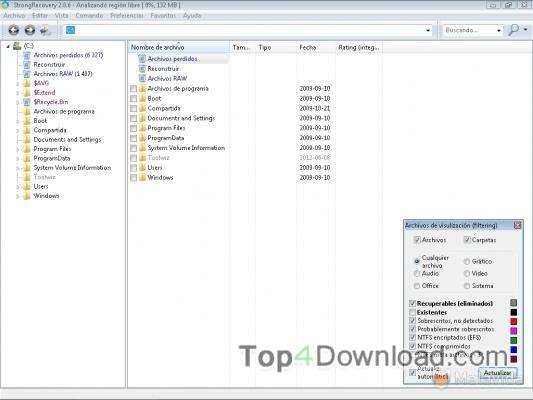Viewport: 533px width, 400px height.
Task: Sort by Nombre de archivo column header
Action: click(x=179, y=47)
